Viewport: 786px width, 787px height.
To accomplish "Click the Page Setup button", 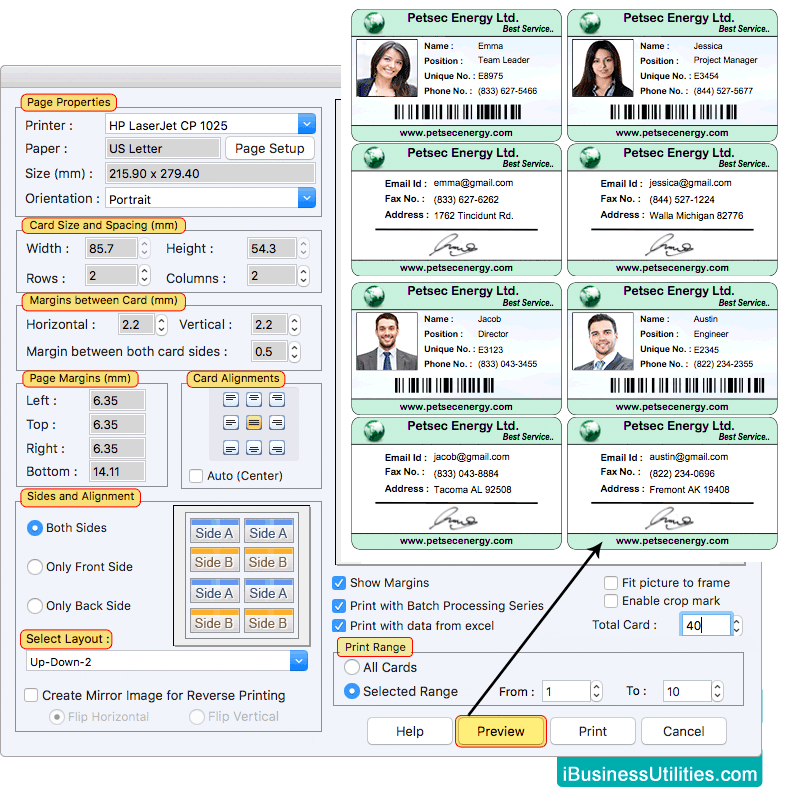I will click(x=270, y=149).
